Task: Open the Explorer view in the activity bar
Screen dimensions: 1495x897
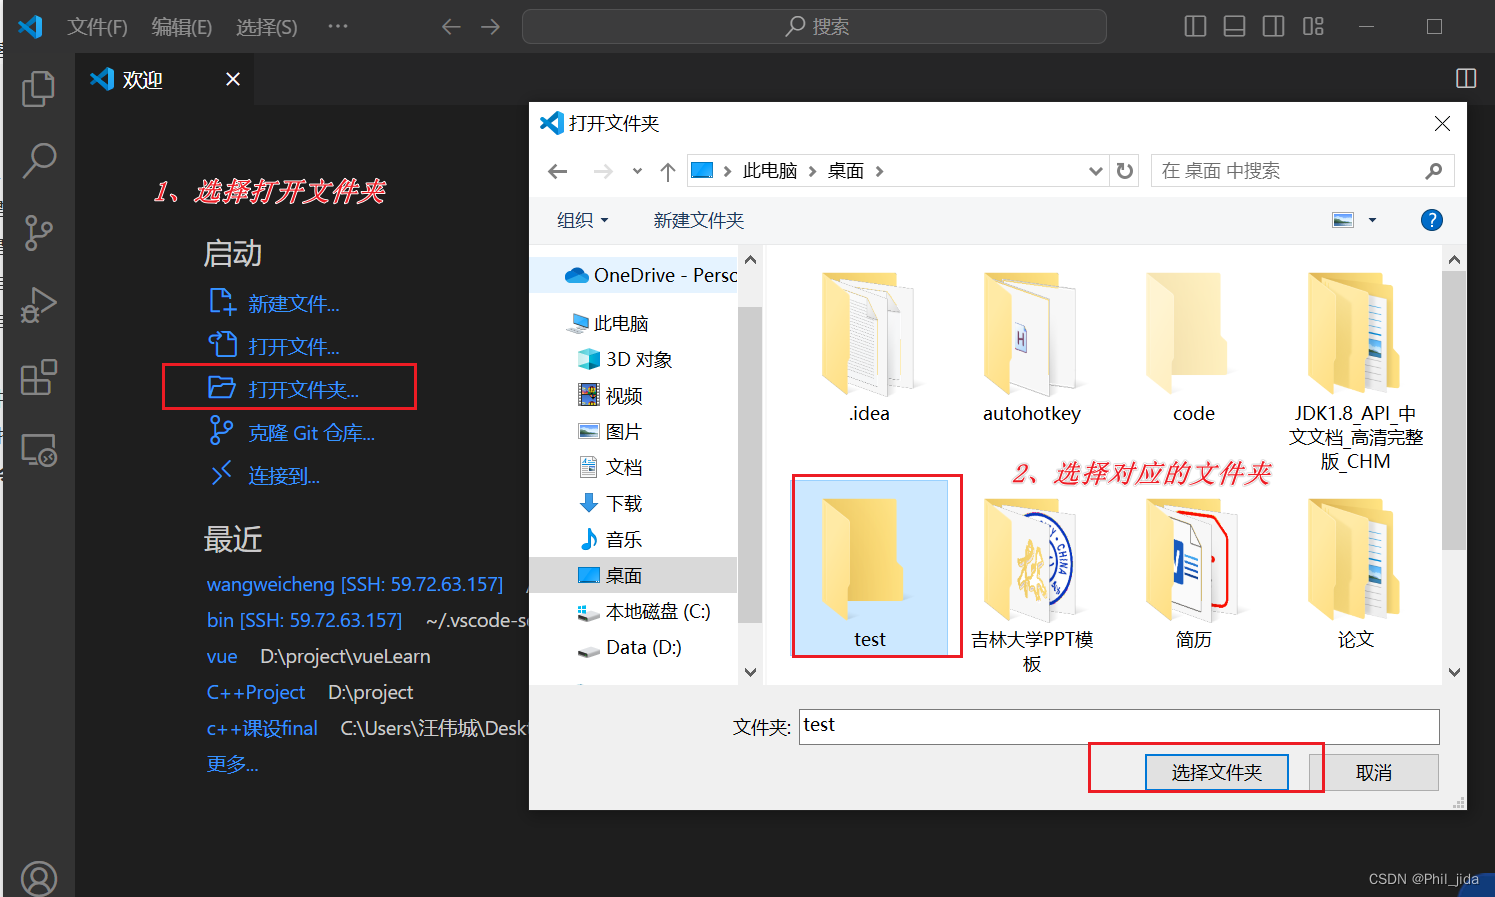Action: [x=38, y=88]
